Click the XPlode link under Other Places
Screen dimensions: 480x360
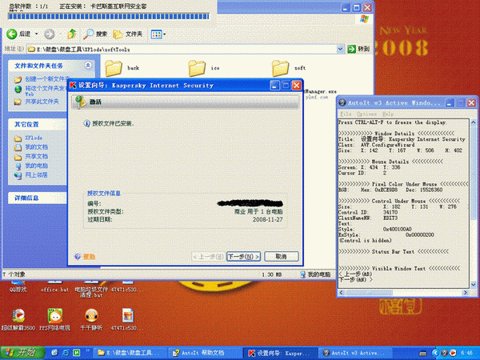pyautogui.click(x=34, y=138)
